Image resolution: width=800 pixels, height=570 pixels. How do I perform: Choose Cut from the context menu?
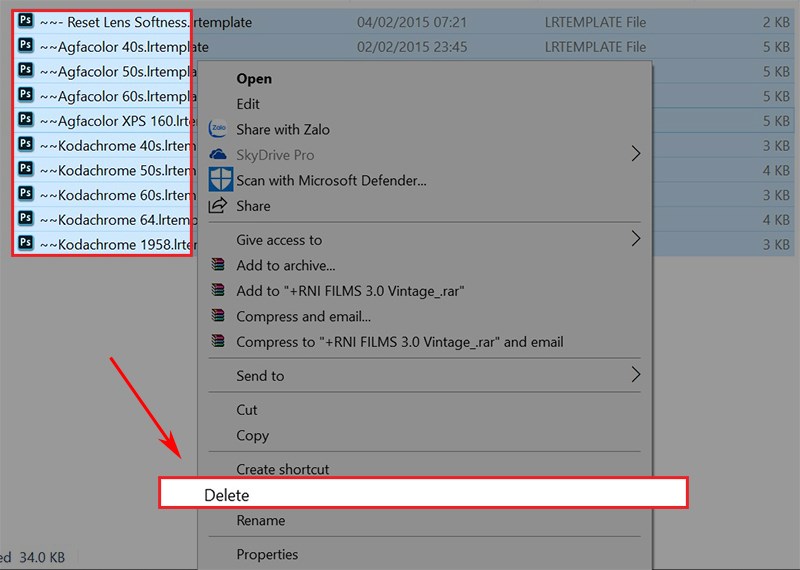(247, 410)
